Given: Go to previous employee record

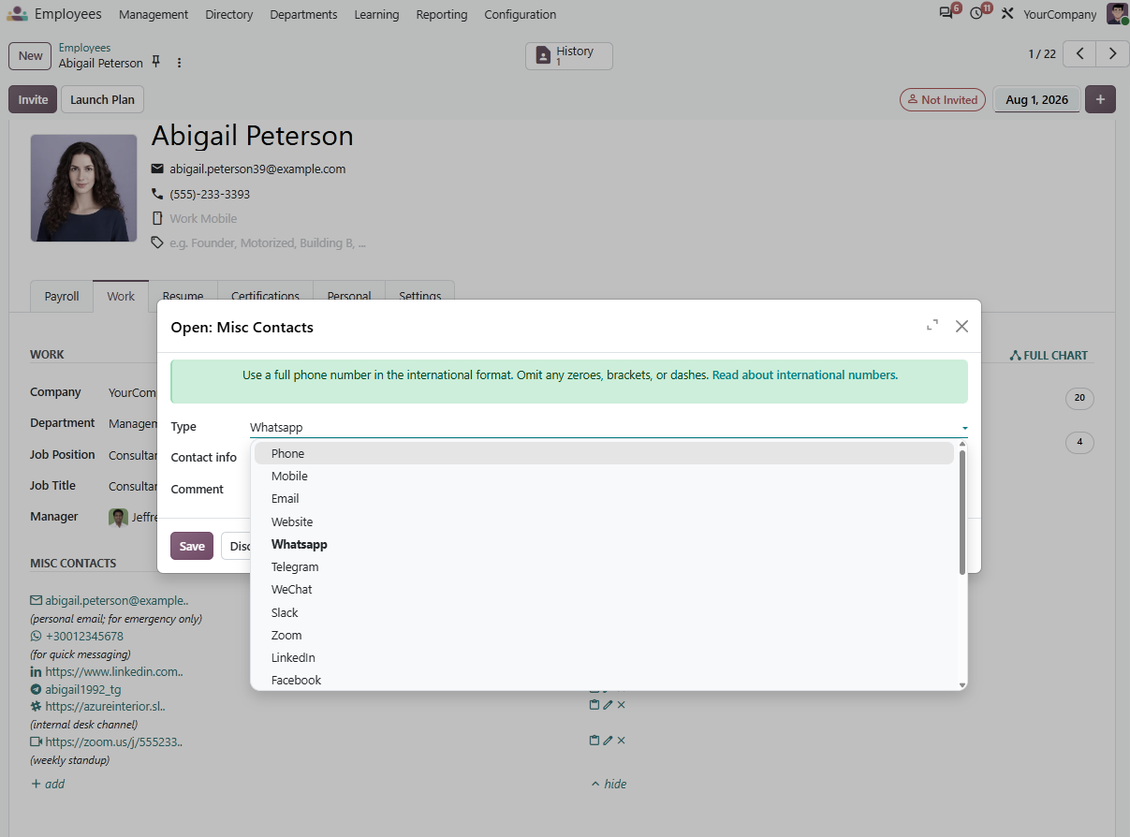Looking at the screenshot, I should (1080, 53).
